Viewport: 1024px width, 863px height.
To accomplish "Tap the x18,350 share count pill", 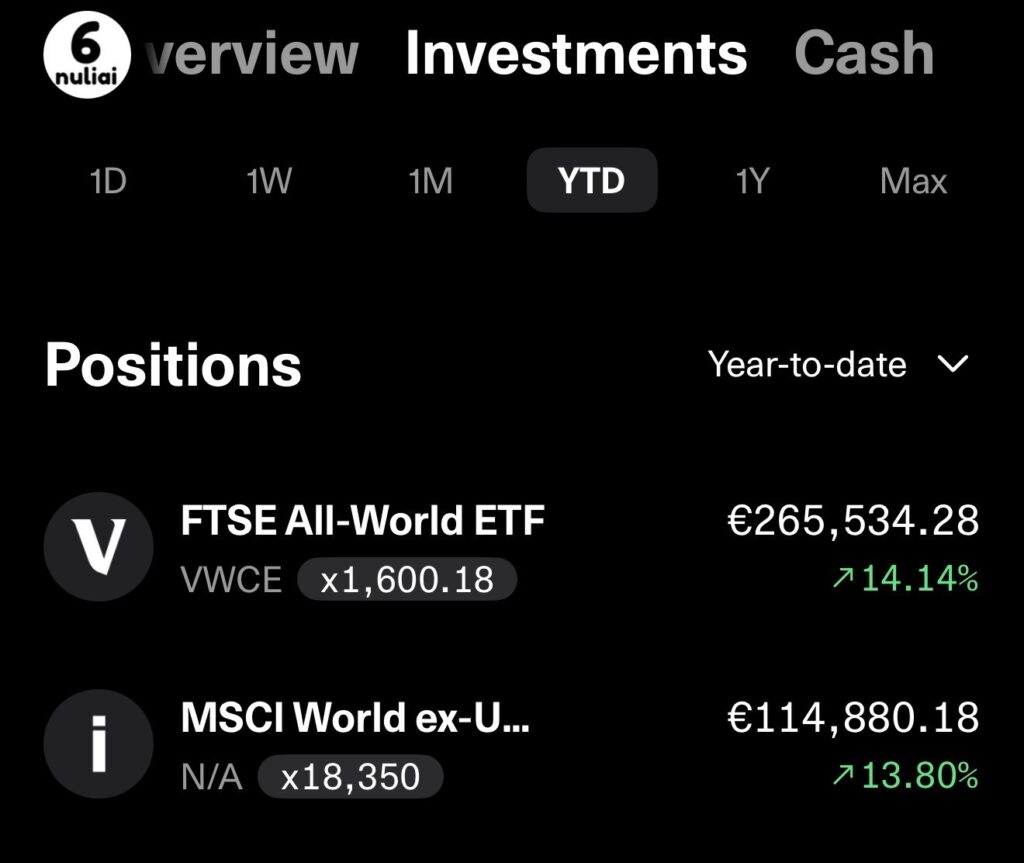I will [x=351, y=777].
